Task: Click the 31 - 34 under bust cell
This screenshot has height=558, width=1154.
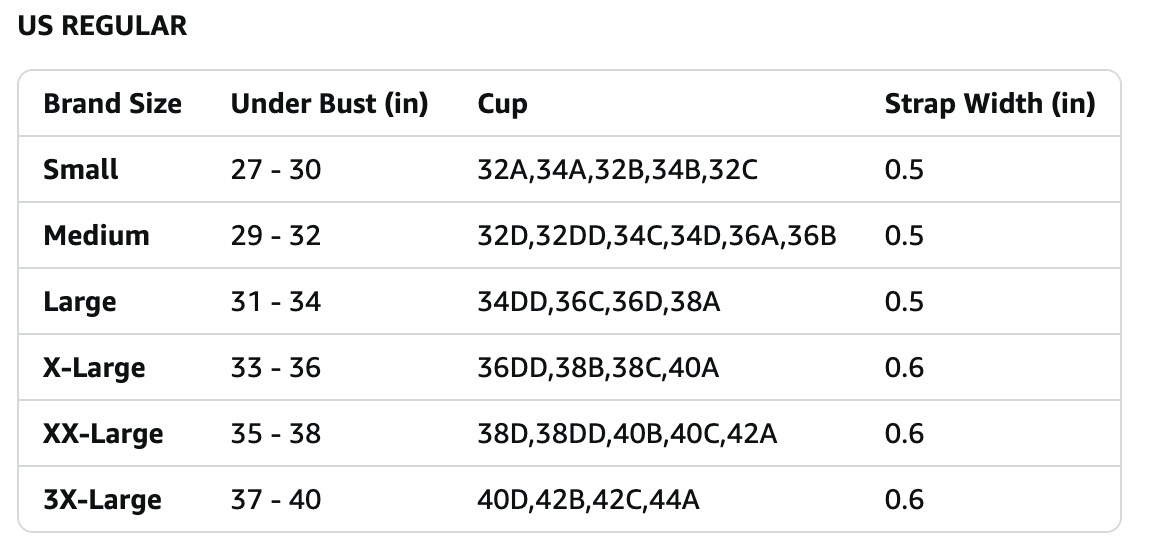Action: click(275, 302)
